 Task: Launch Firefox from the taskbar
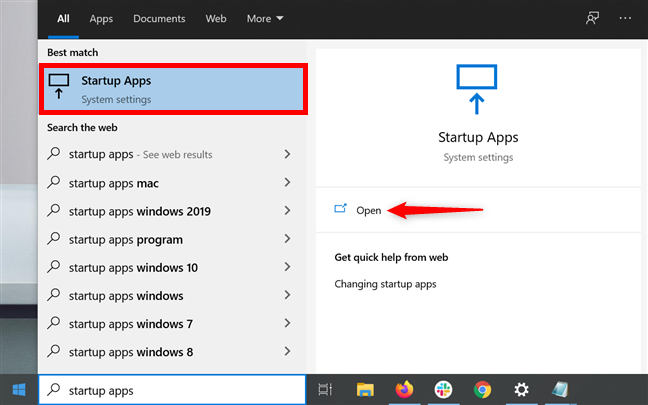click(404, 389)
